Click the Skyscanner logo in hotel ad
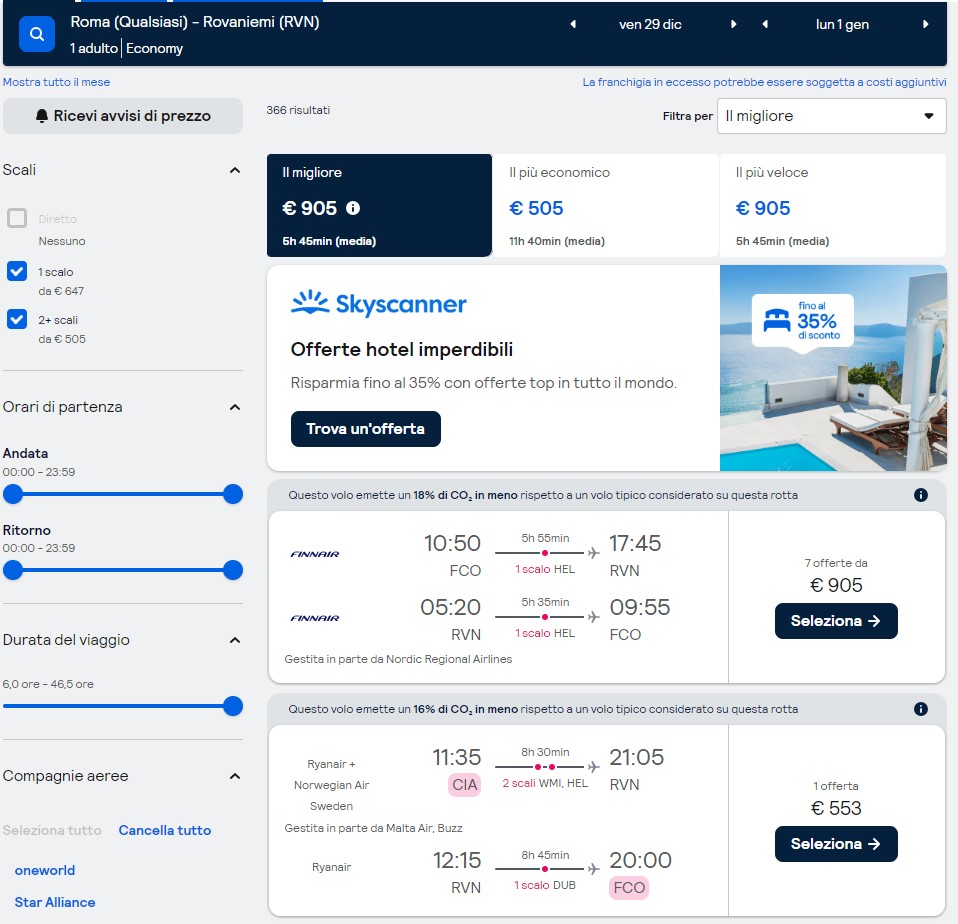The image size is (958, 924). (379, 303)
